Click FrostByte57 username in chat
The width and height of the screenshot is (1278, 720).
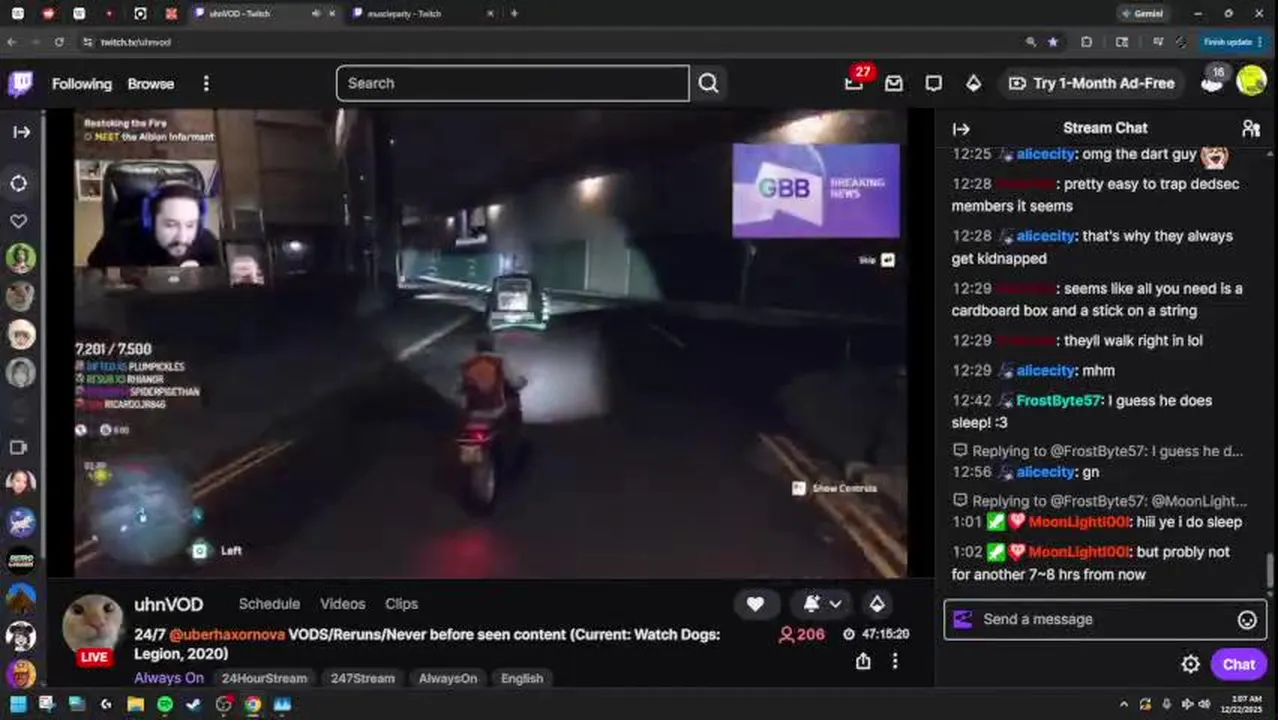pyautogui.click(x=1058, y=401)
